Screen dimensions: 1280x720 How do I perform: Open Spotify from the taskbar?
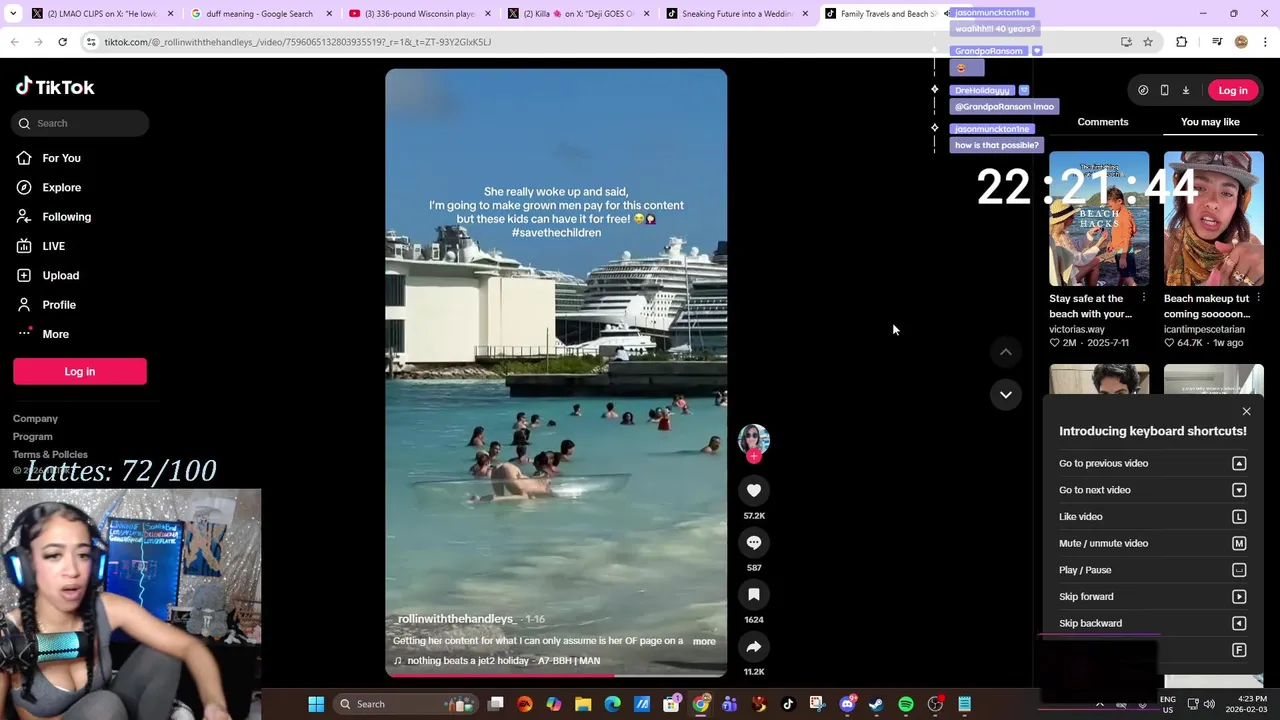(906, 704)
